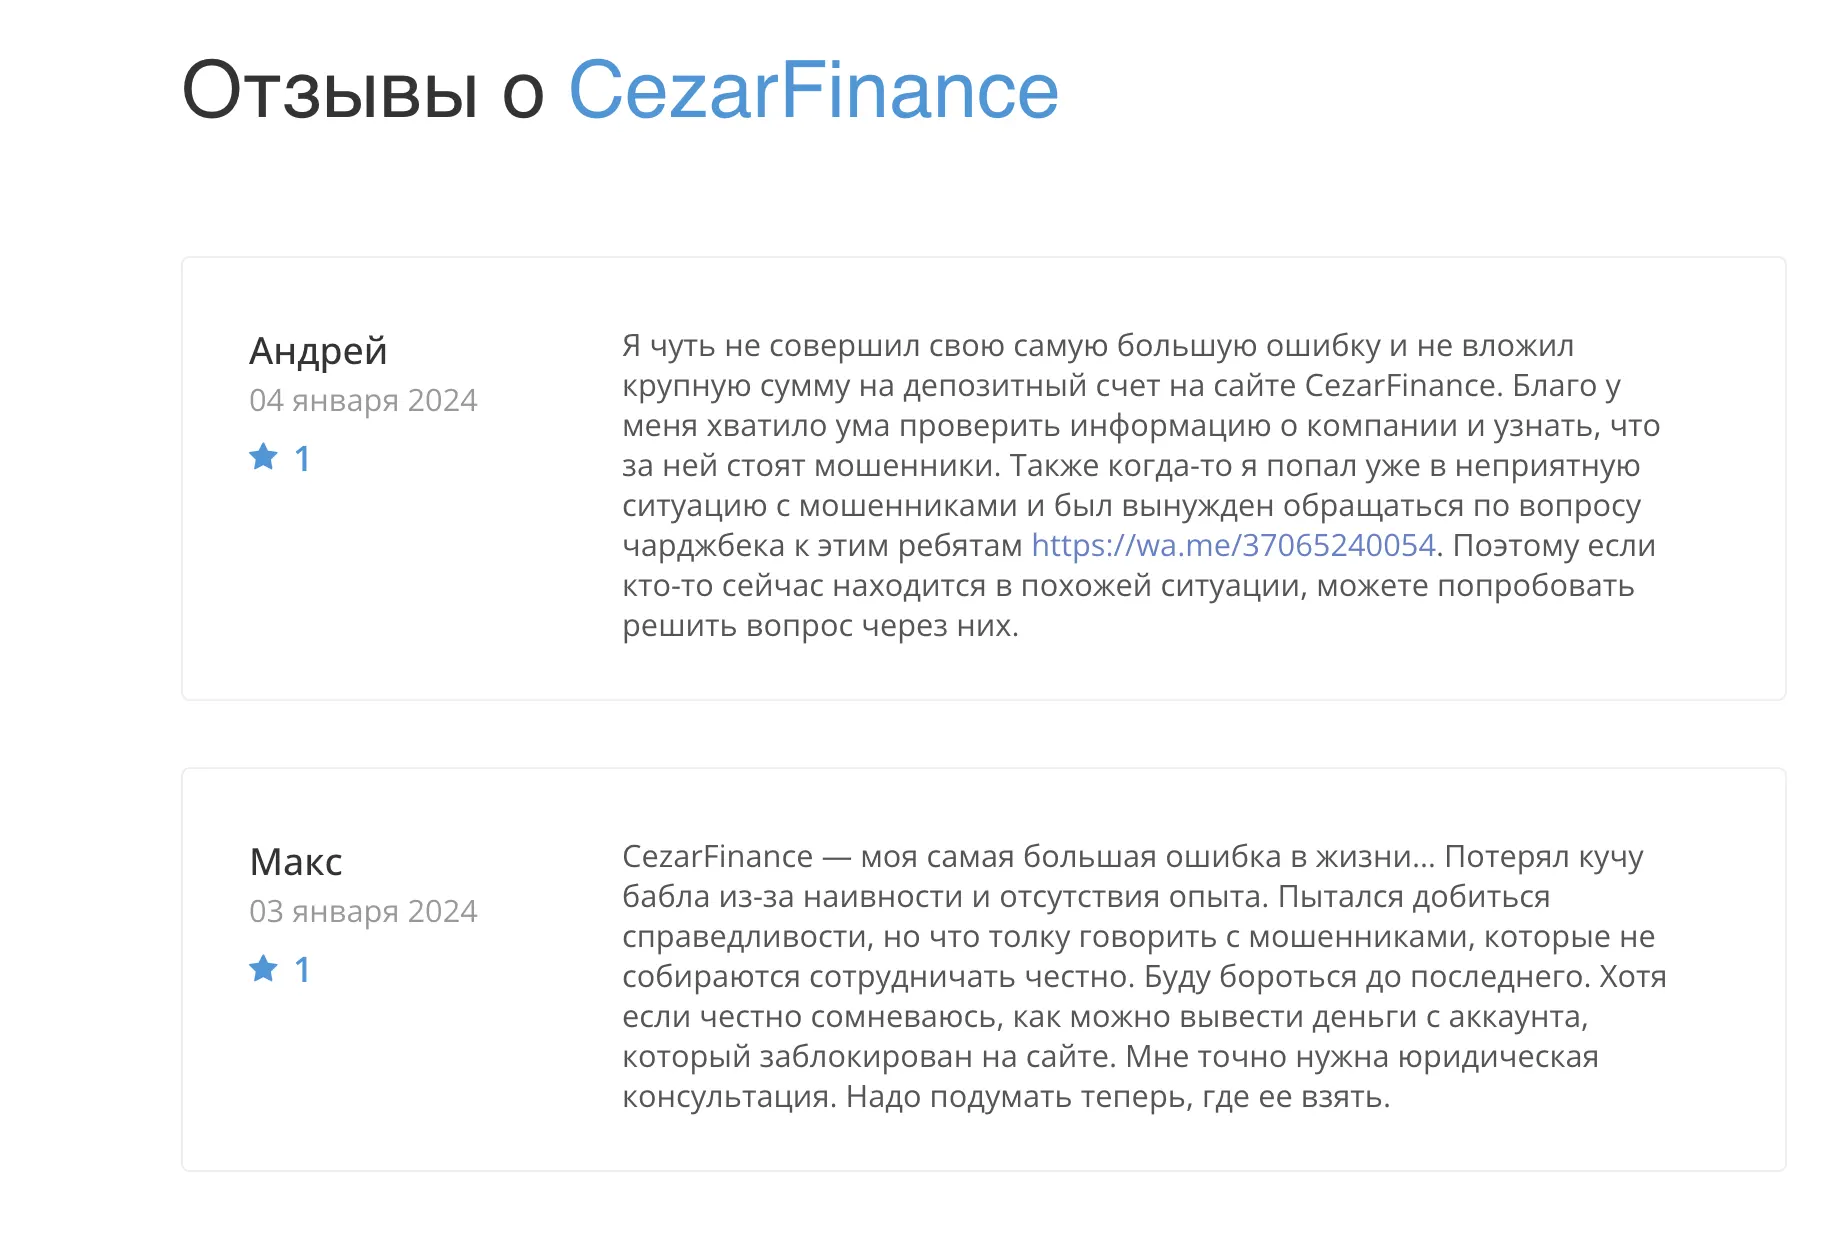Click the phrase "Я чуть не совершил"
The height and width of the screenshot is (1252, 1836).
pos(770,346)
